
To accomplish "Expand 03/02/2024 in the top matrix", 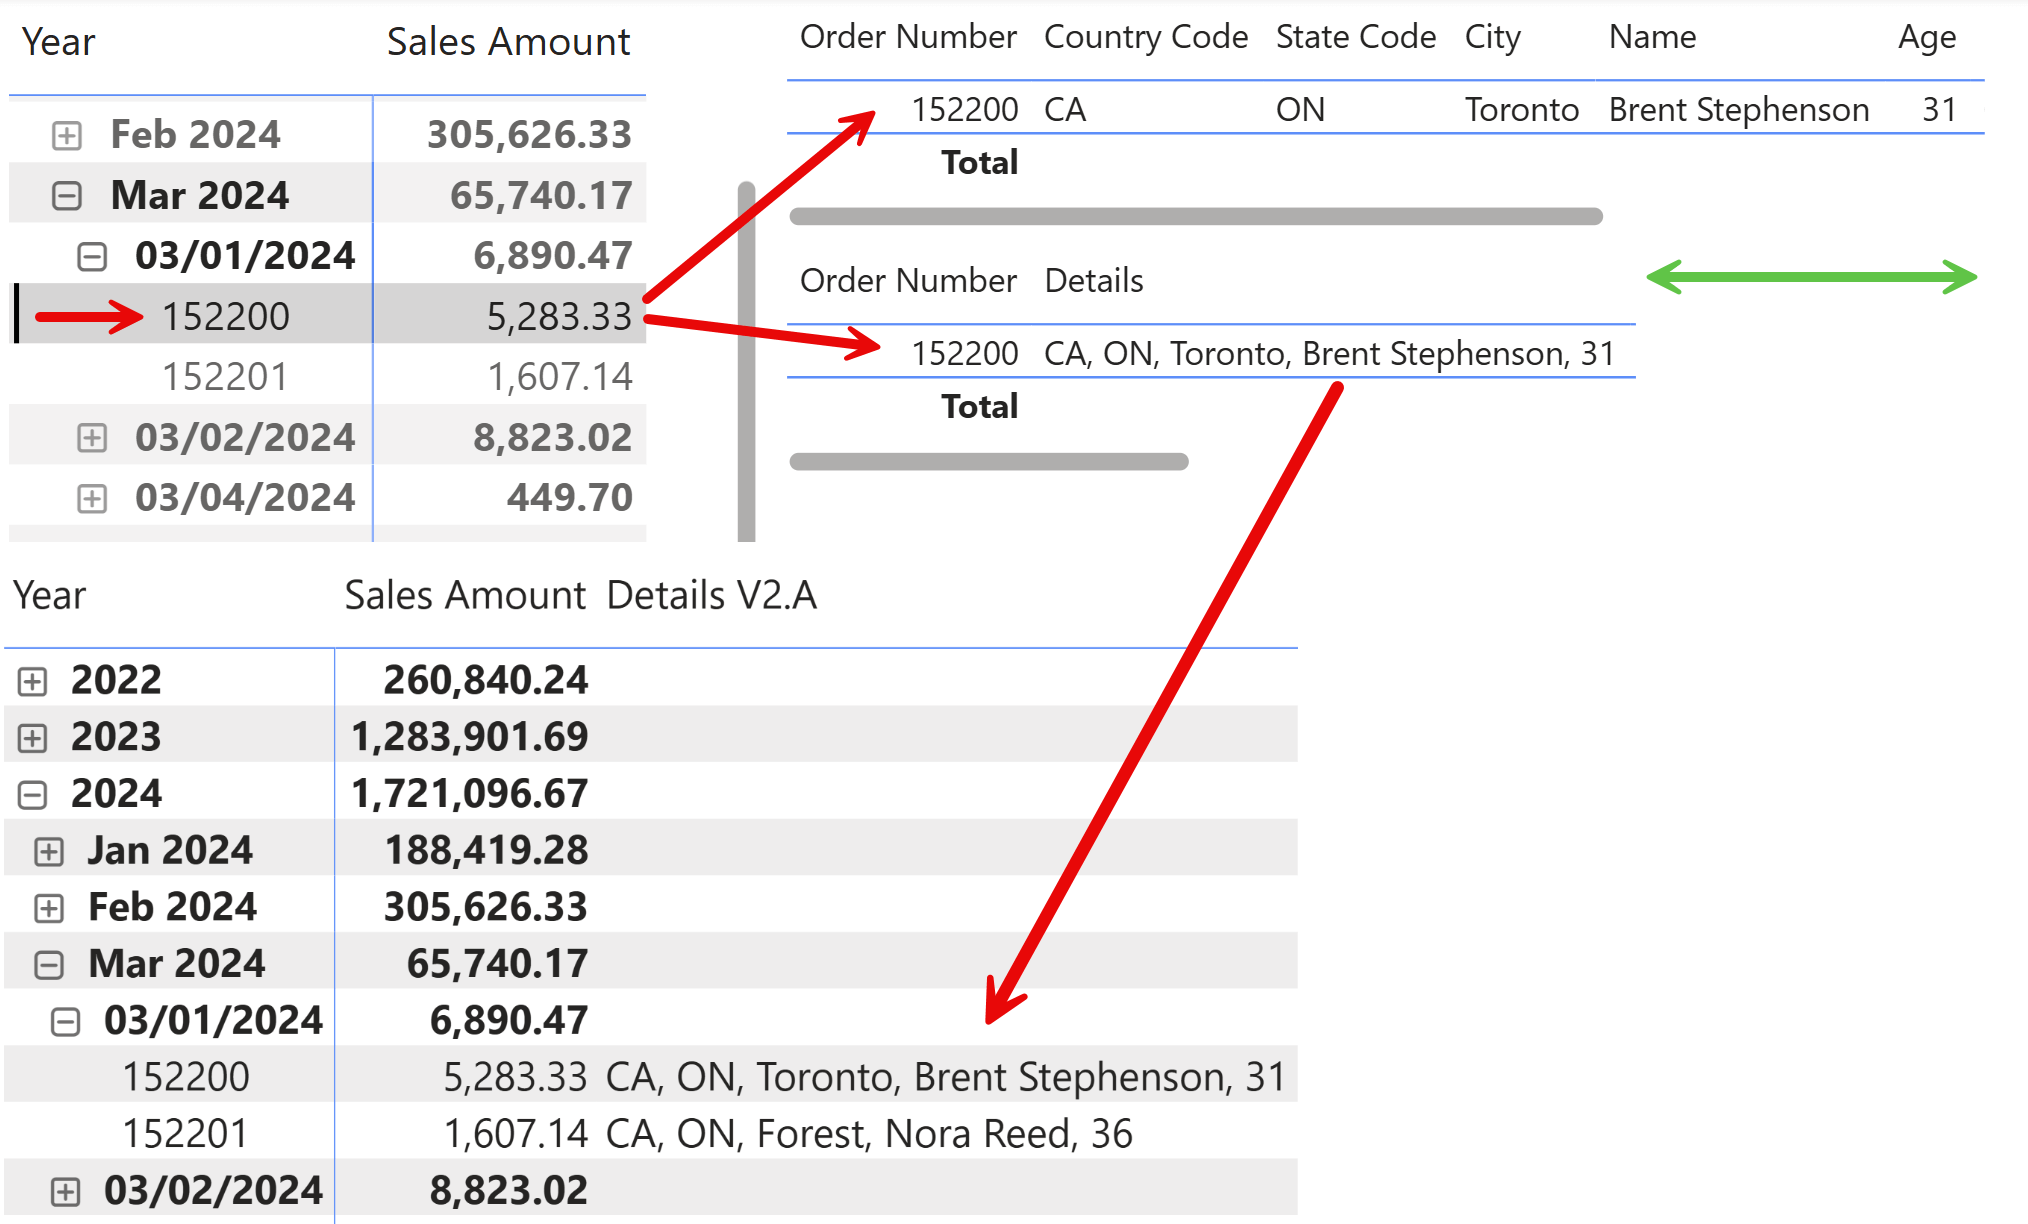I will tap(92, 438).
